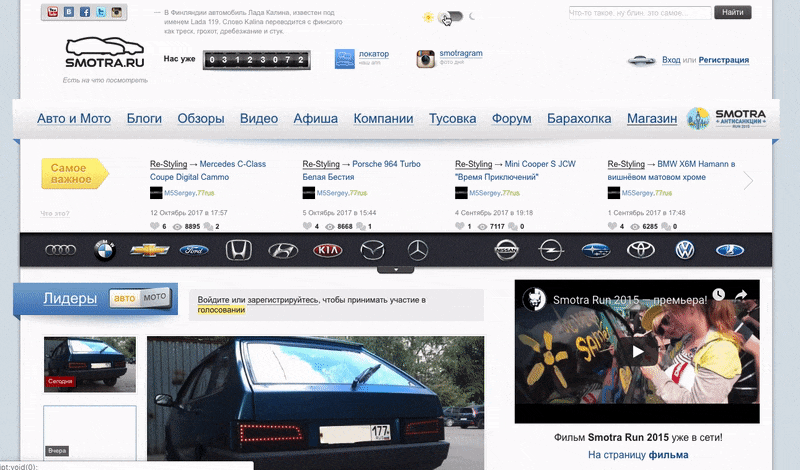800x470 pixels.
Task: Click the Вход login link
Action: click(671, 60)
